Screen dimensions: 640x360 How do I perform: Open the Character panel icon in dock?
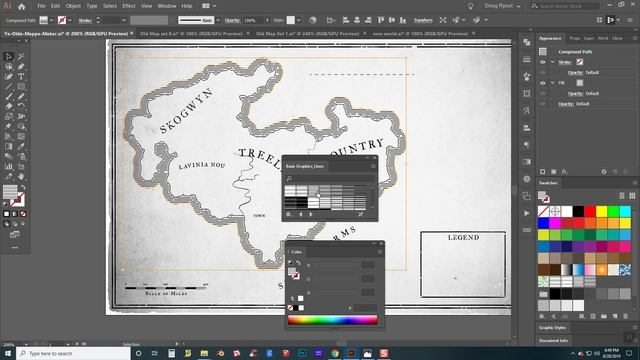click(x=527, y=110)
